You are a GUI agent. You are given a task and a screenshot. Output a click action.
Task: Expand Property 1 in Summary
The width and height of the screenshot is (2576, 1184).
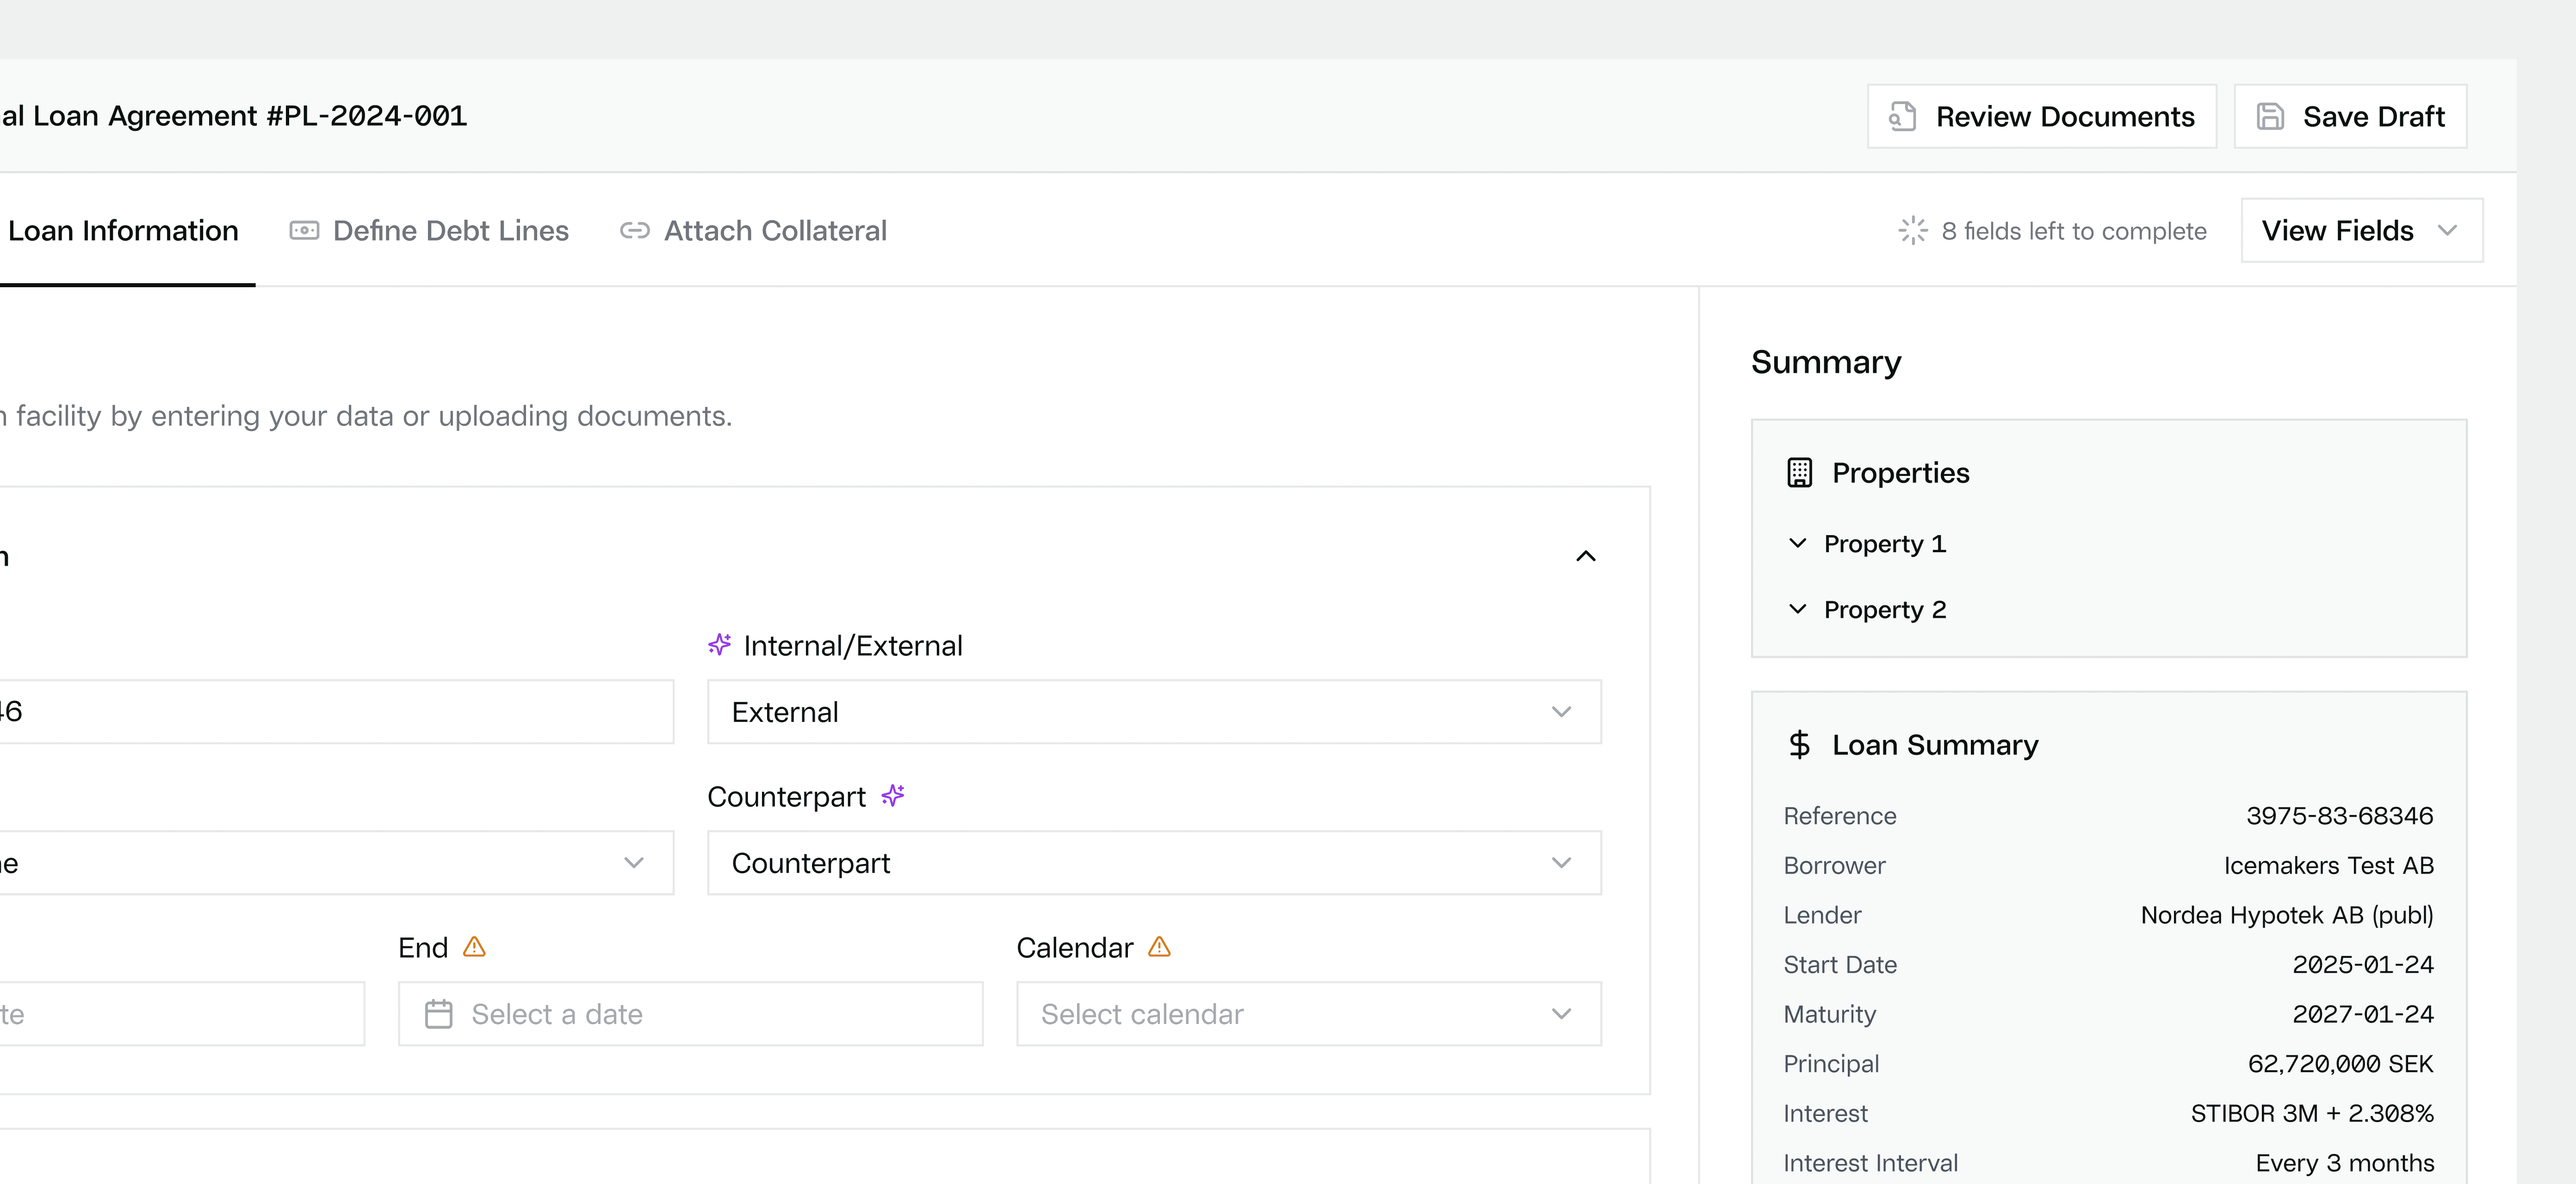[x=1866, y=544]
